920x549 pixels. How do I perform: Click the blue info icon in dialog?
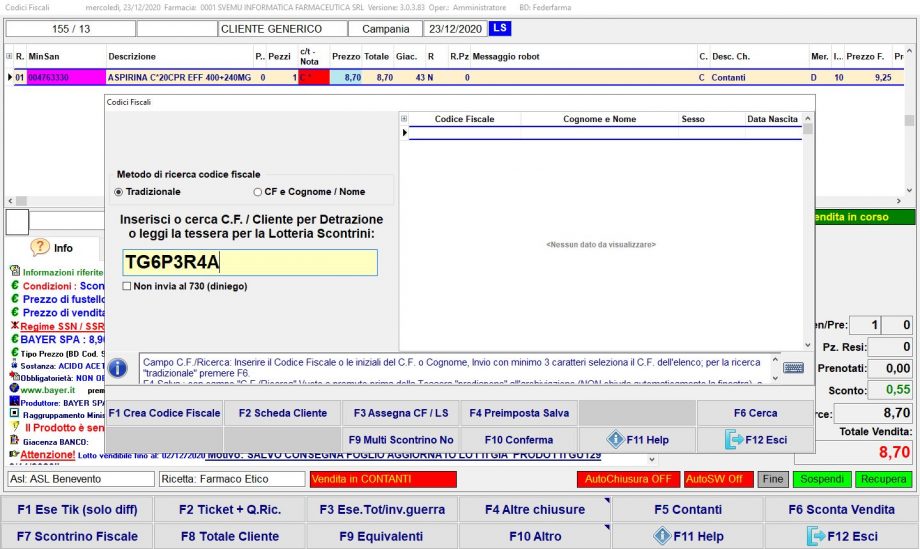click(118, 368)
